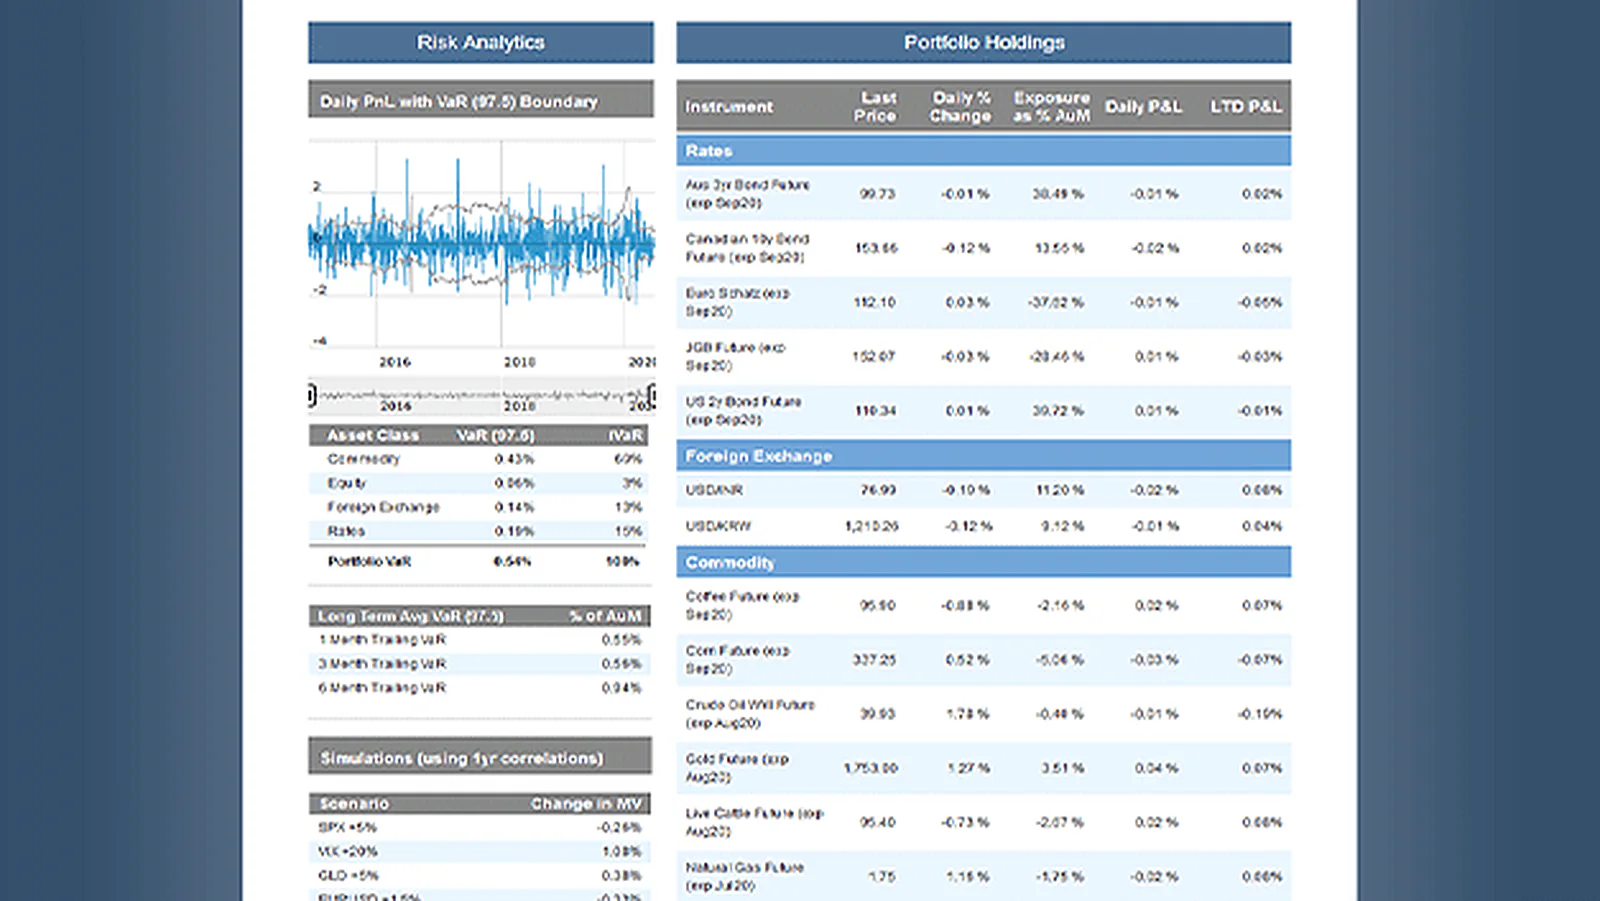Select the Aus 3yr Bond Future row
Screen dimensions: 1600x901
point(984,194)
